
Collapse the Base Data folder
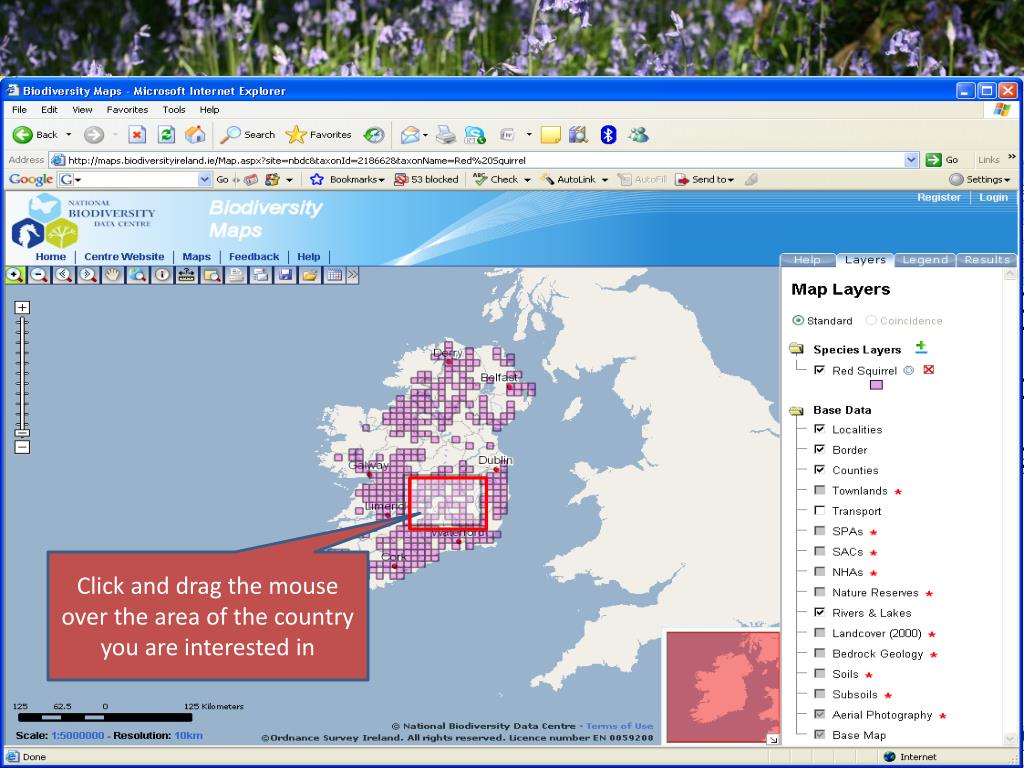[x=796, y=410]
